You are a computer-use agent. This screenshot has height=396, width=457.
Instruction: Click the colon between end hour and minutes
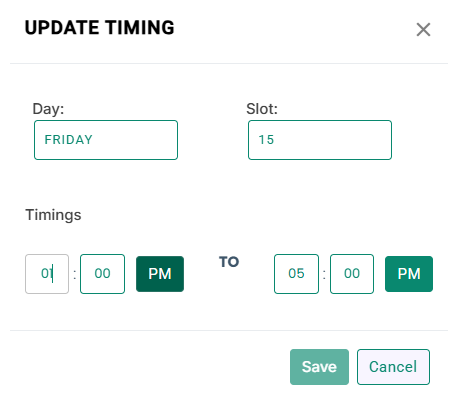coord(324,275)
